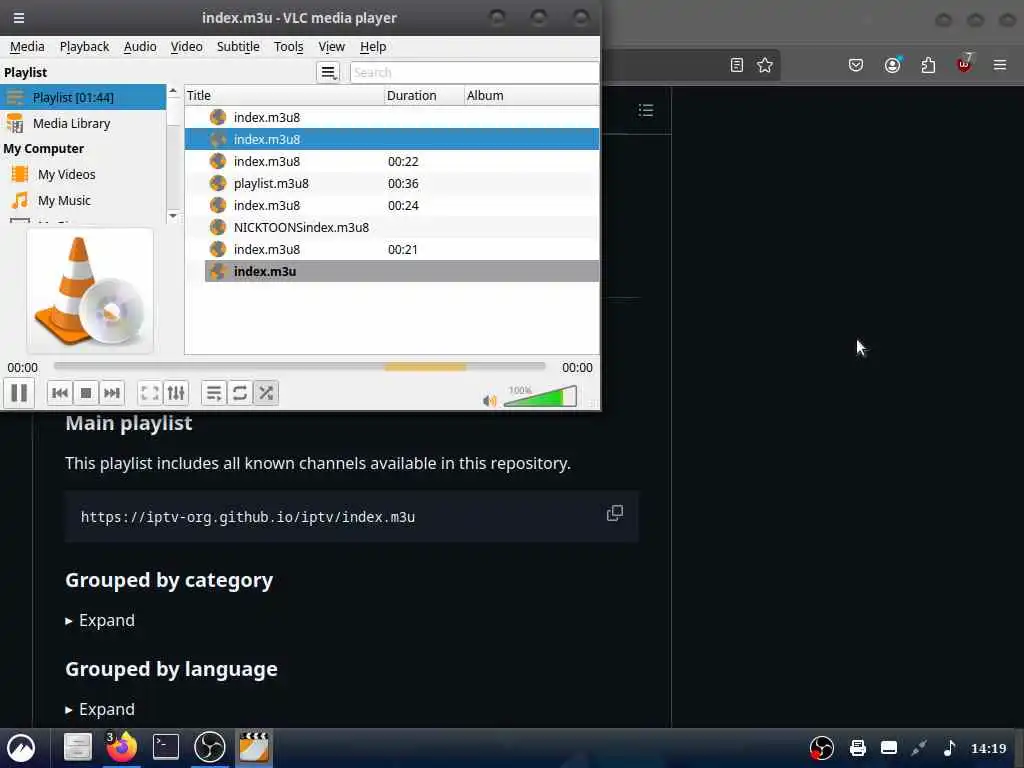Toggle fullscreen video mode
This screenshot has height=768, width=1024.
click(x=150, y=393)
